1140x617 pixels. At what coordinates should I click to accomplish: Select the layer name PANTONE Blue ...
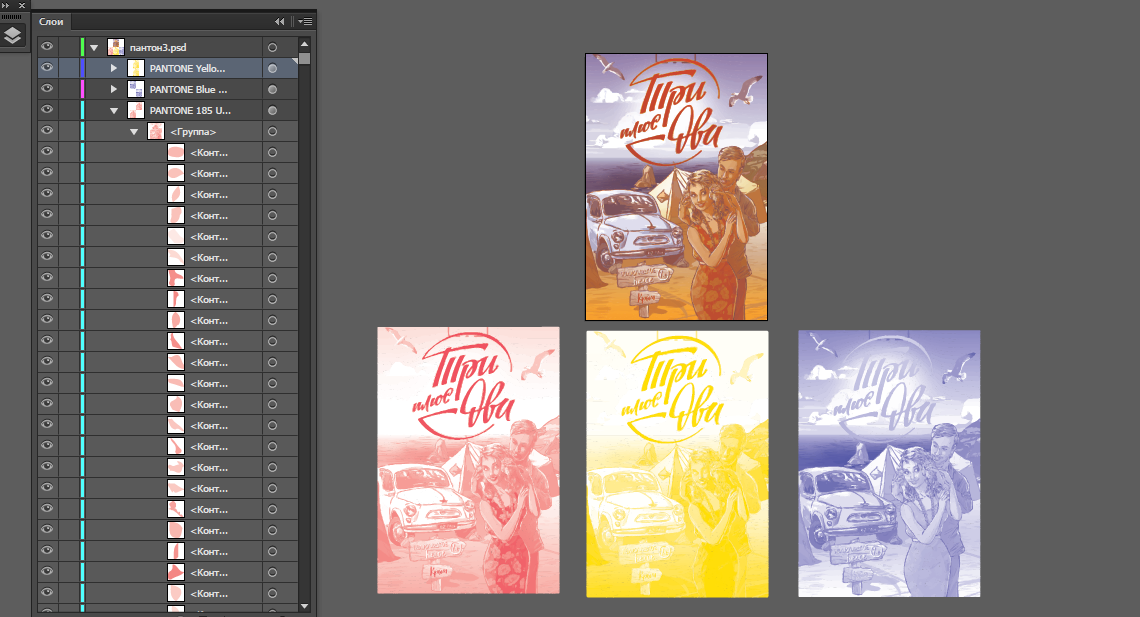188,89
